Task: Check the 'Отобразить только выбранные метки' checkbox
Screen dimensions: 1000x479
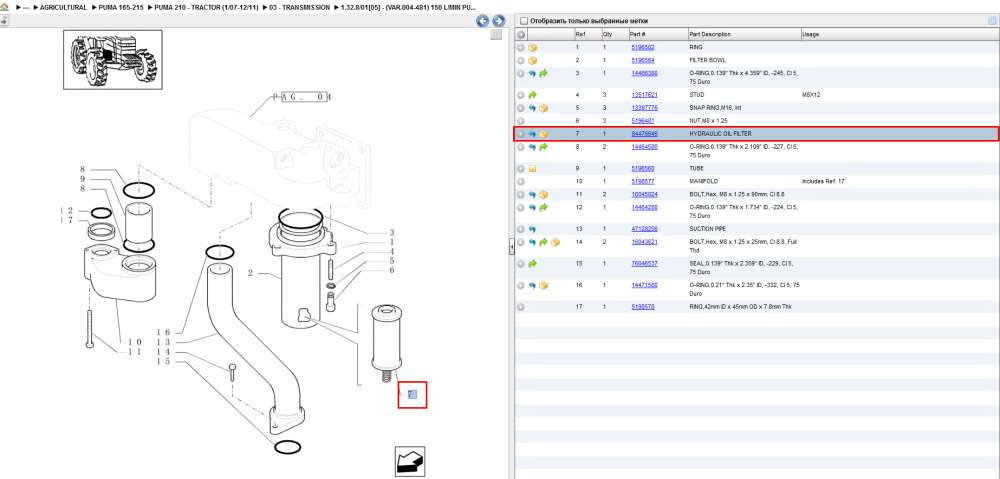Action: click(x=524, y=21)
